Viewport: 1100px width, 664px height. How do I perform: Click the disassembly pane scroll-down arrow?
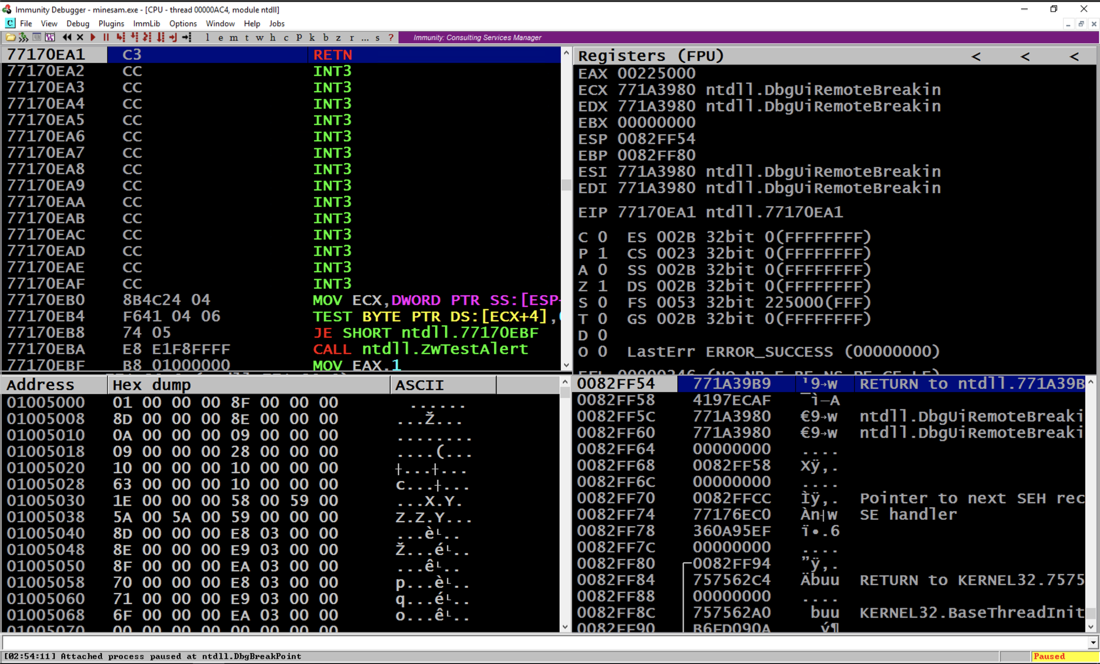(x=566, y=365)
